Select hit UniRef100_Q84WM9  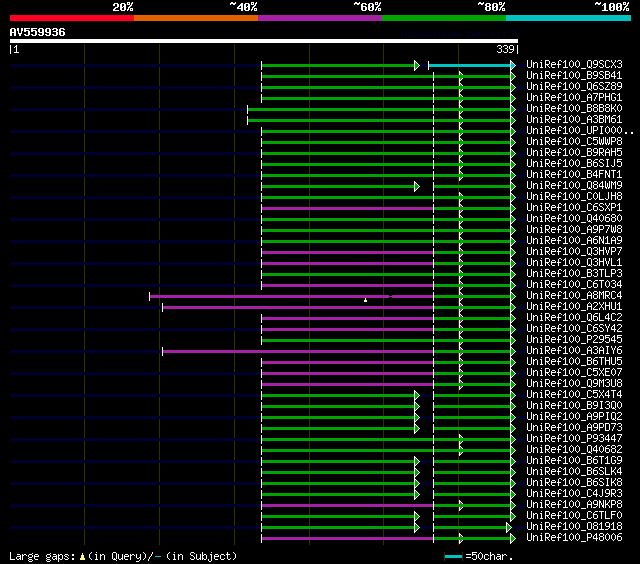pyautogui.click(x=574, y=186)
